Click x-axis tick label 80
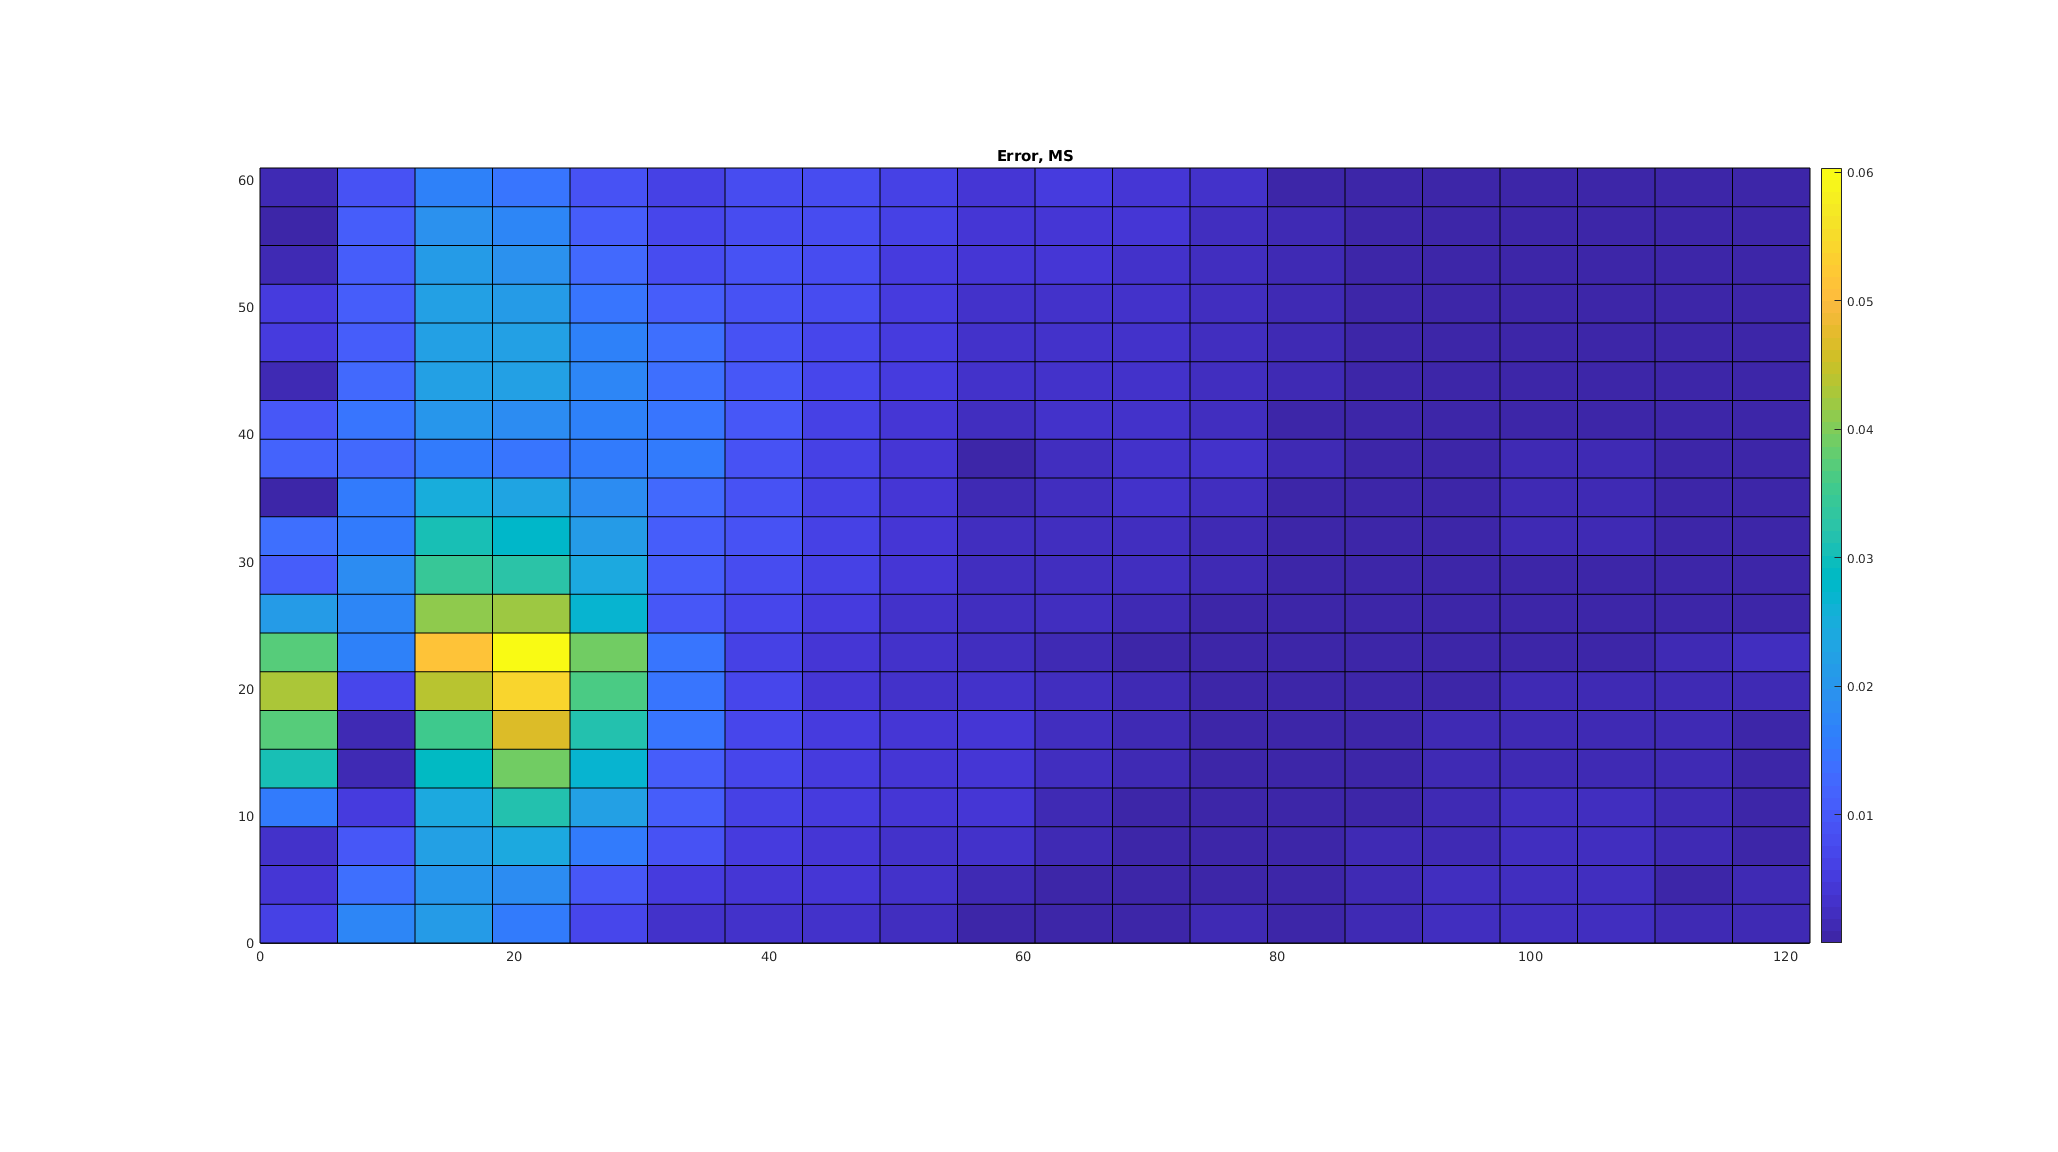The width and height of the screenshot is (2058, 1152). (1277, 957)
